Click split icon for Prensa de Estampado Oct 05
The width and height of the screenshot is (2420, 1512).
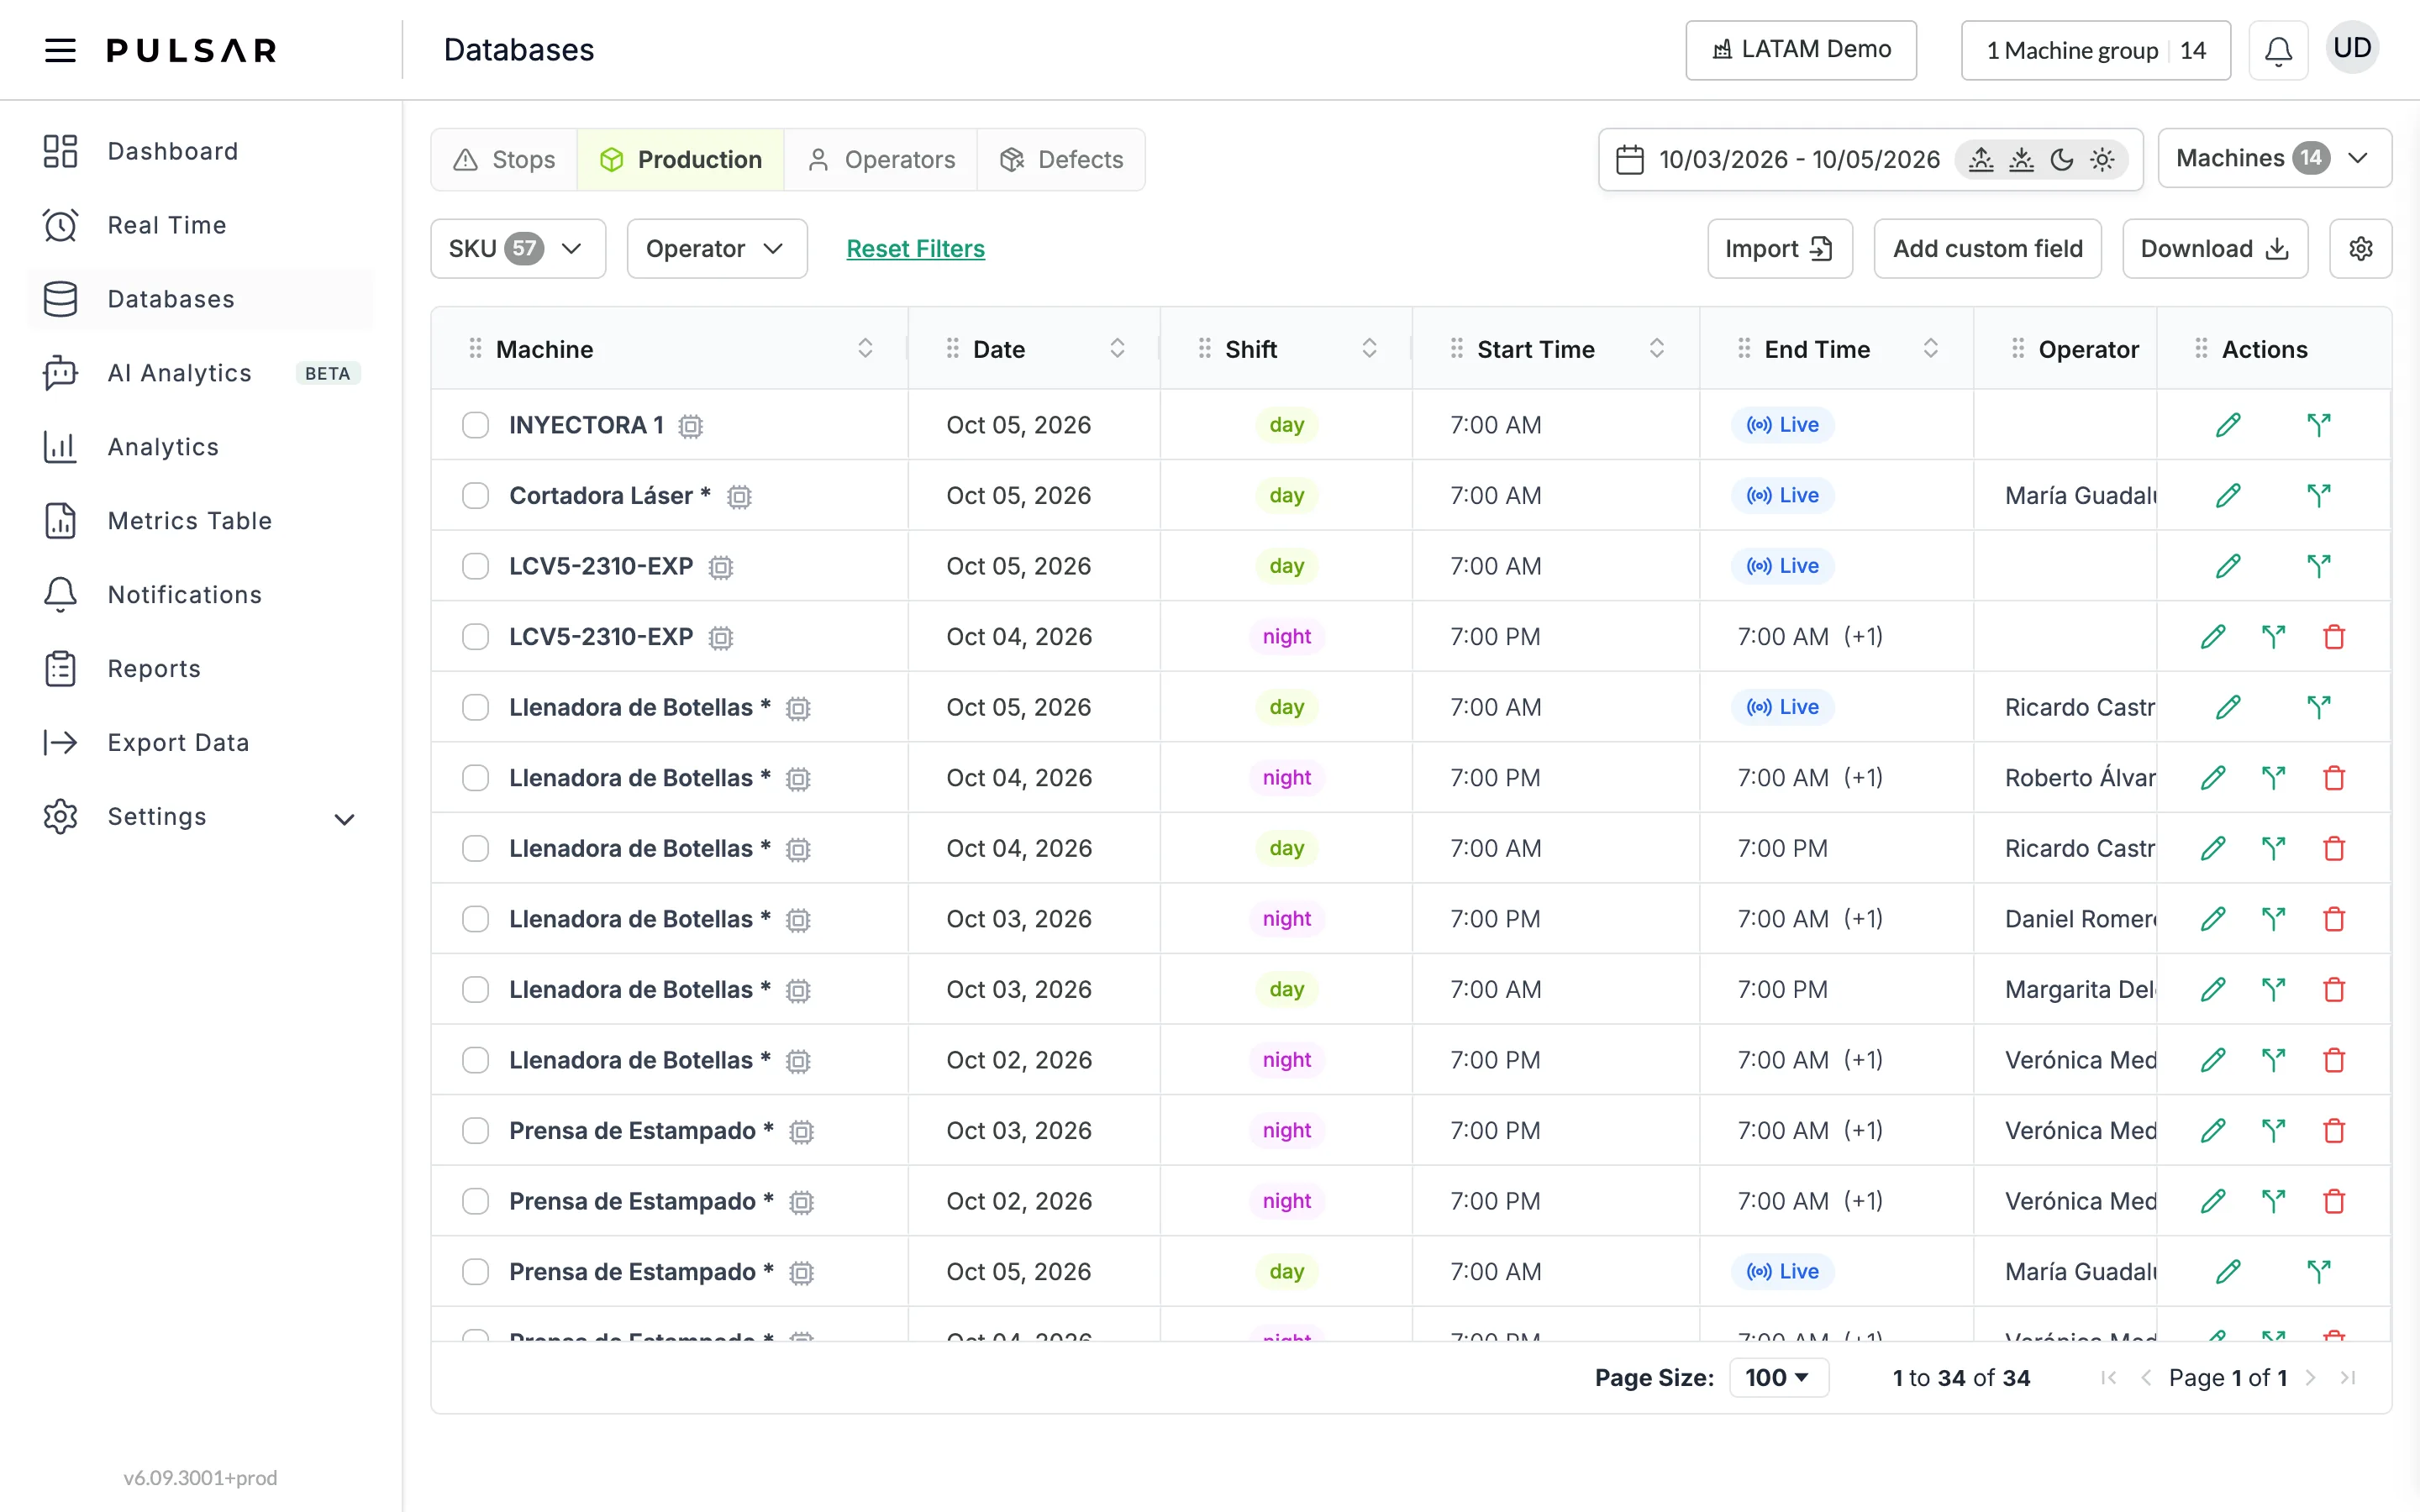[2318, 1271]
